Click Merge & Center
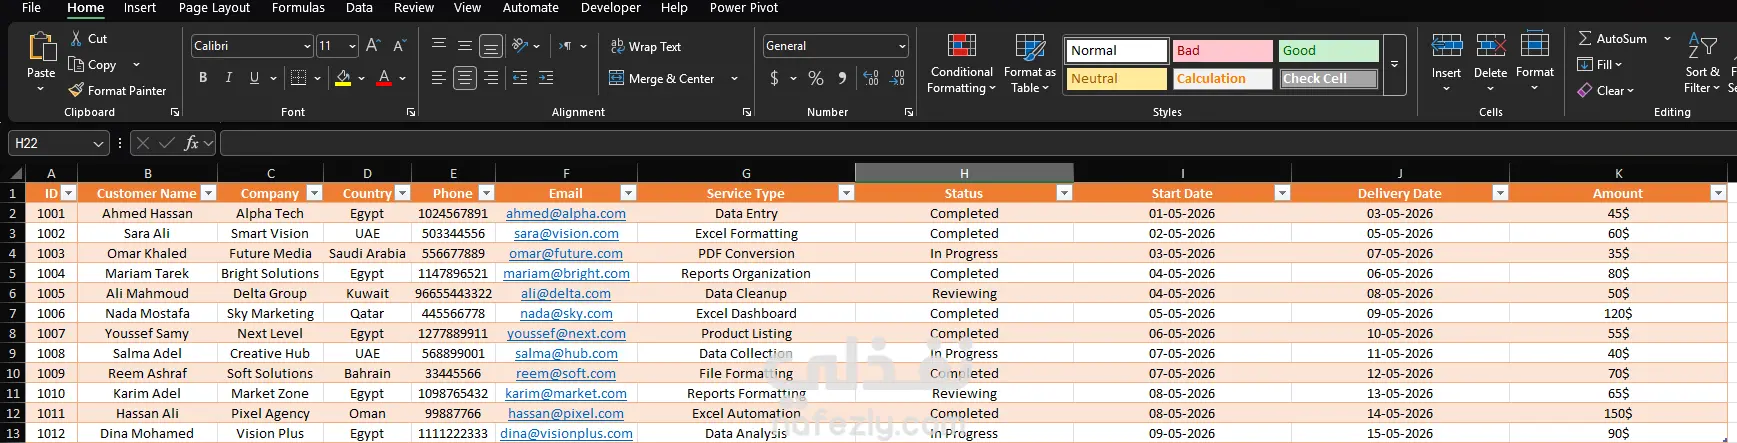 click(x=662, y=78)
